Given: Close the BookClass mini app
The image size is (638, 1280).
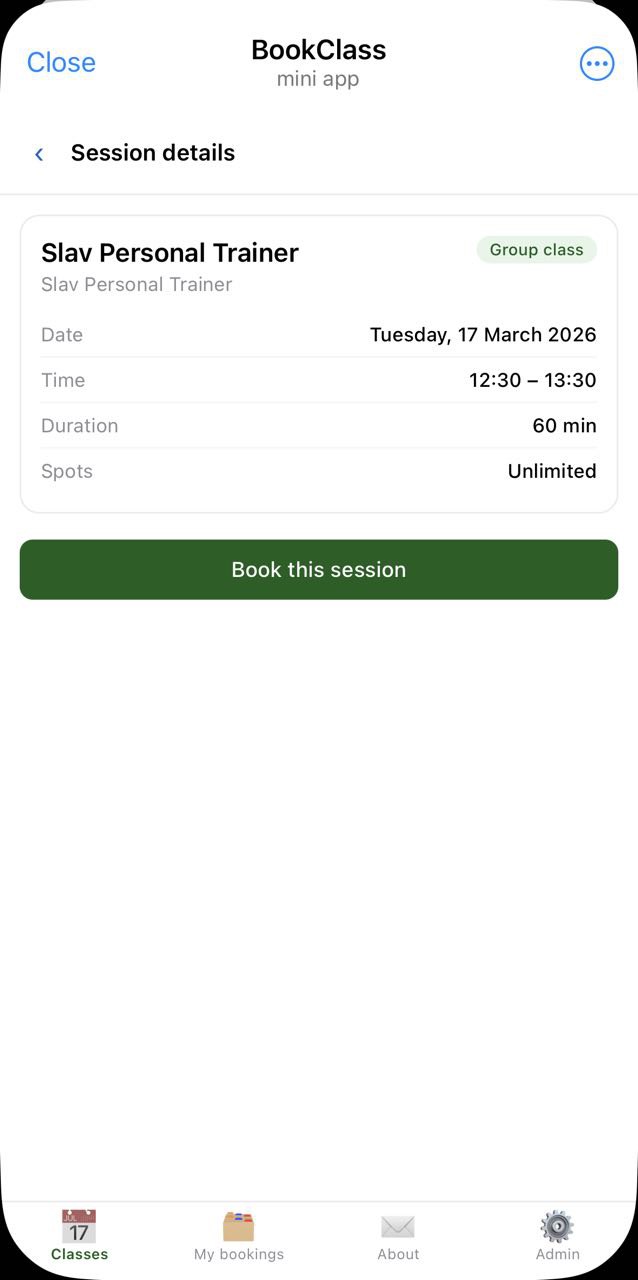Looking at the screenshot, I should coord(61,63).
